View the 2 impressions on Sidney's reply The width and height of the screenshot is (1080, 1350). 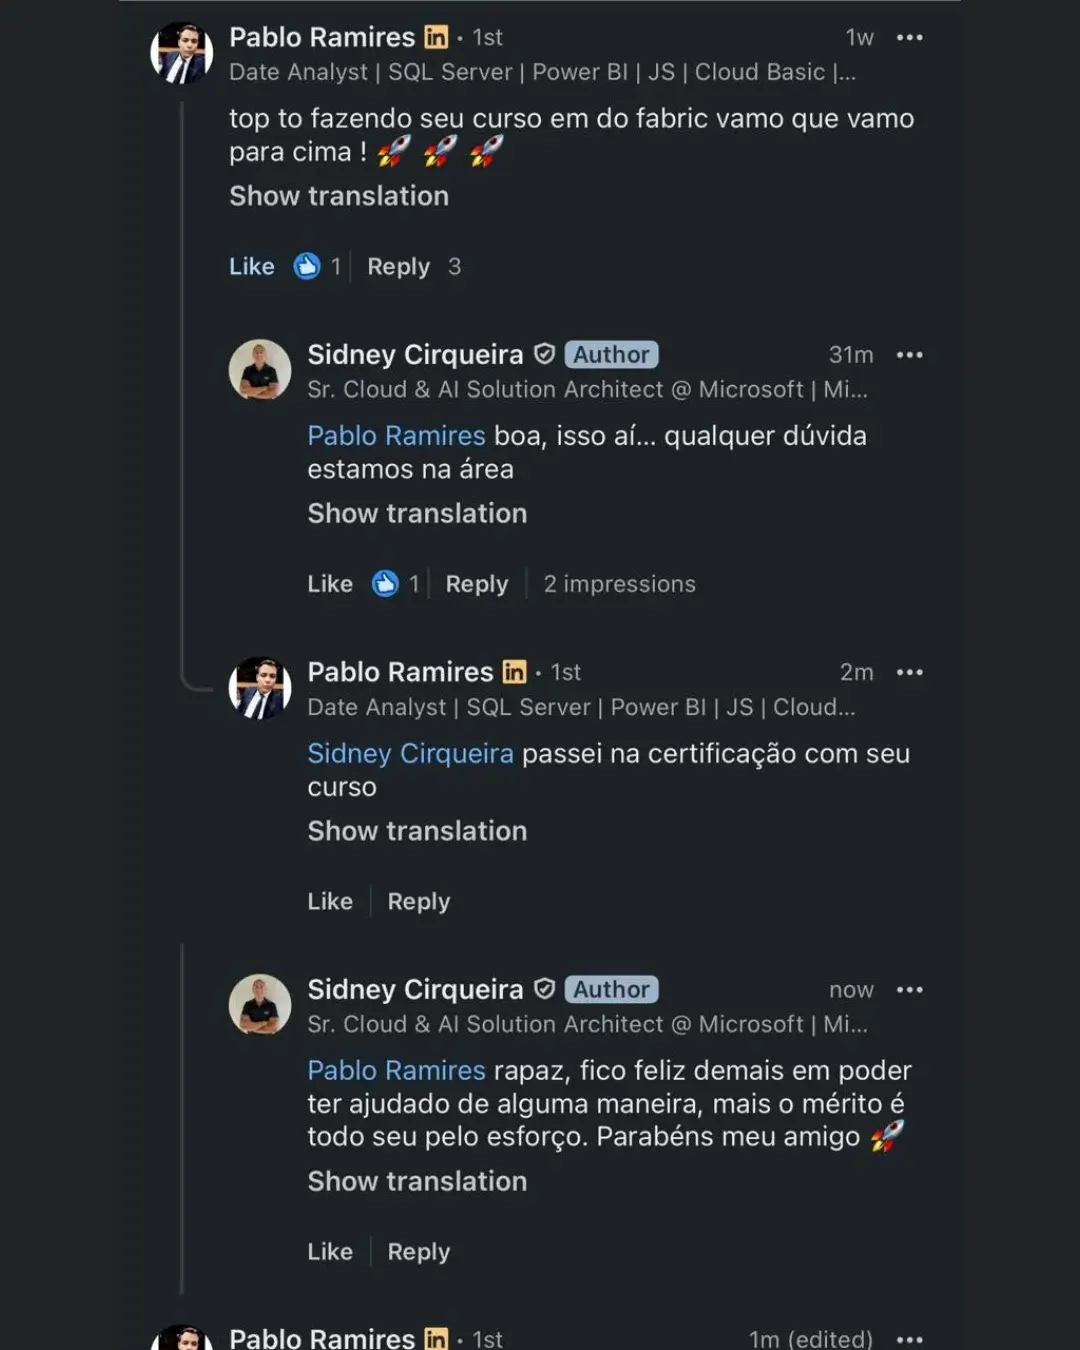coord(619,583)
